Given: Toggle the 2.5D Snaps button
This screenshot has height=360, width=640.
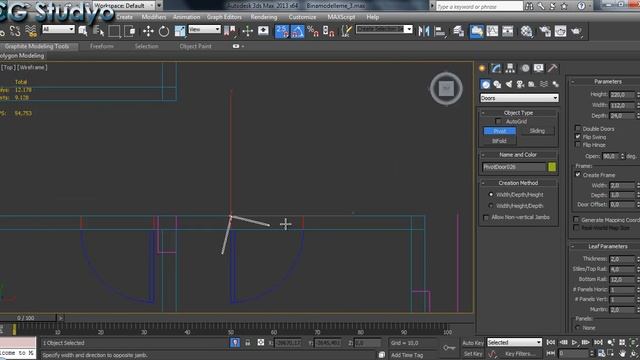Looking at the screenshot, I should (282, 31).
